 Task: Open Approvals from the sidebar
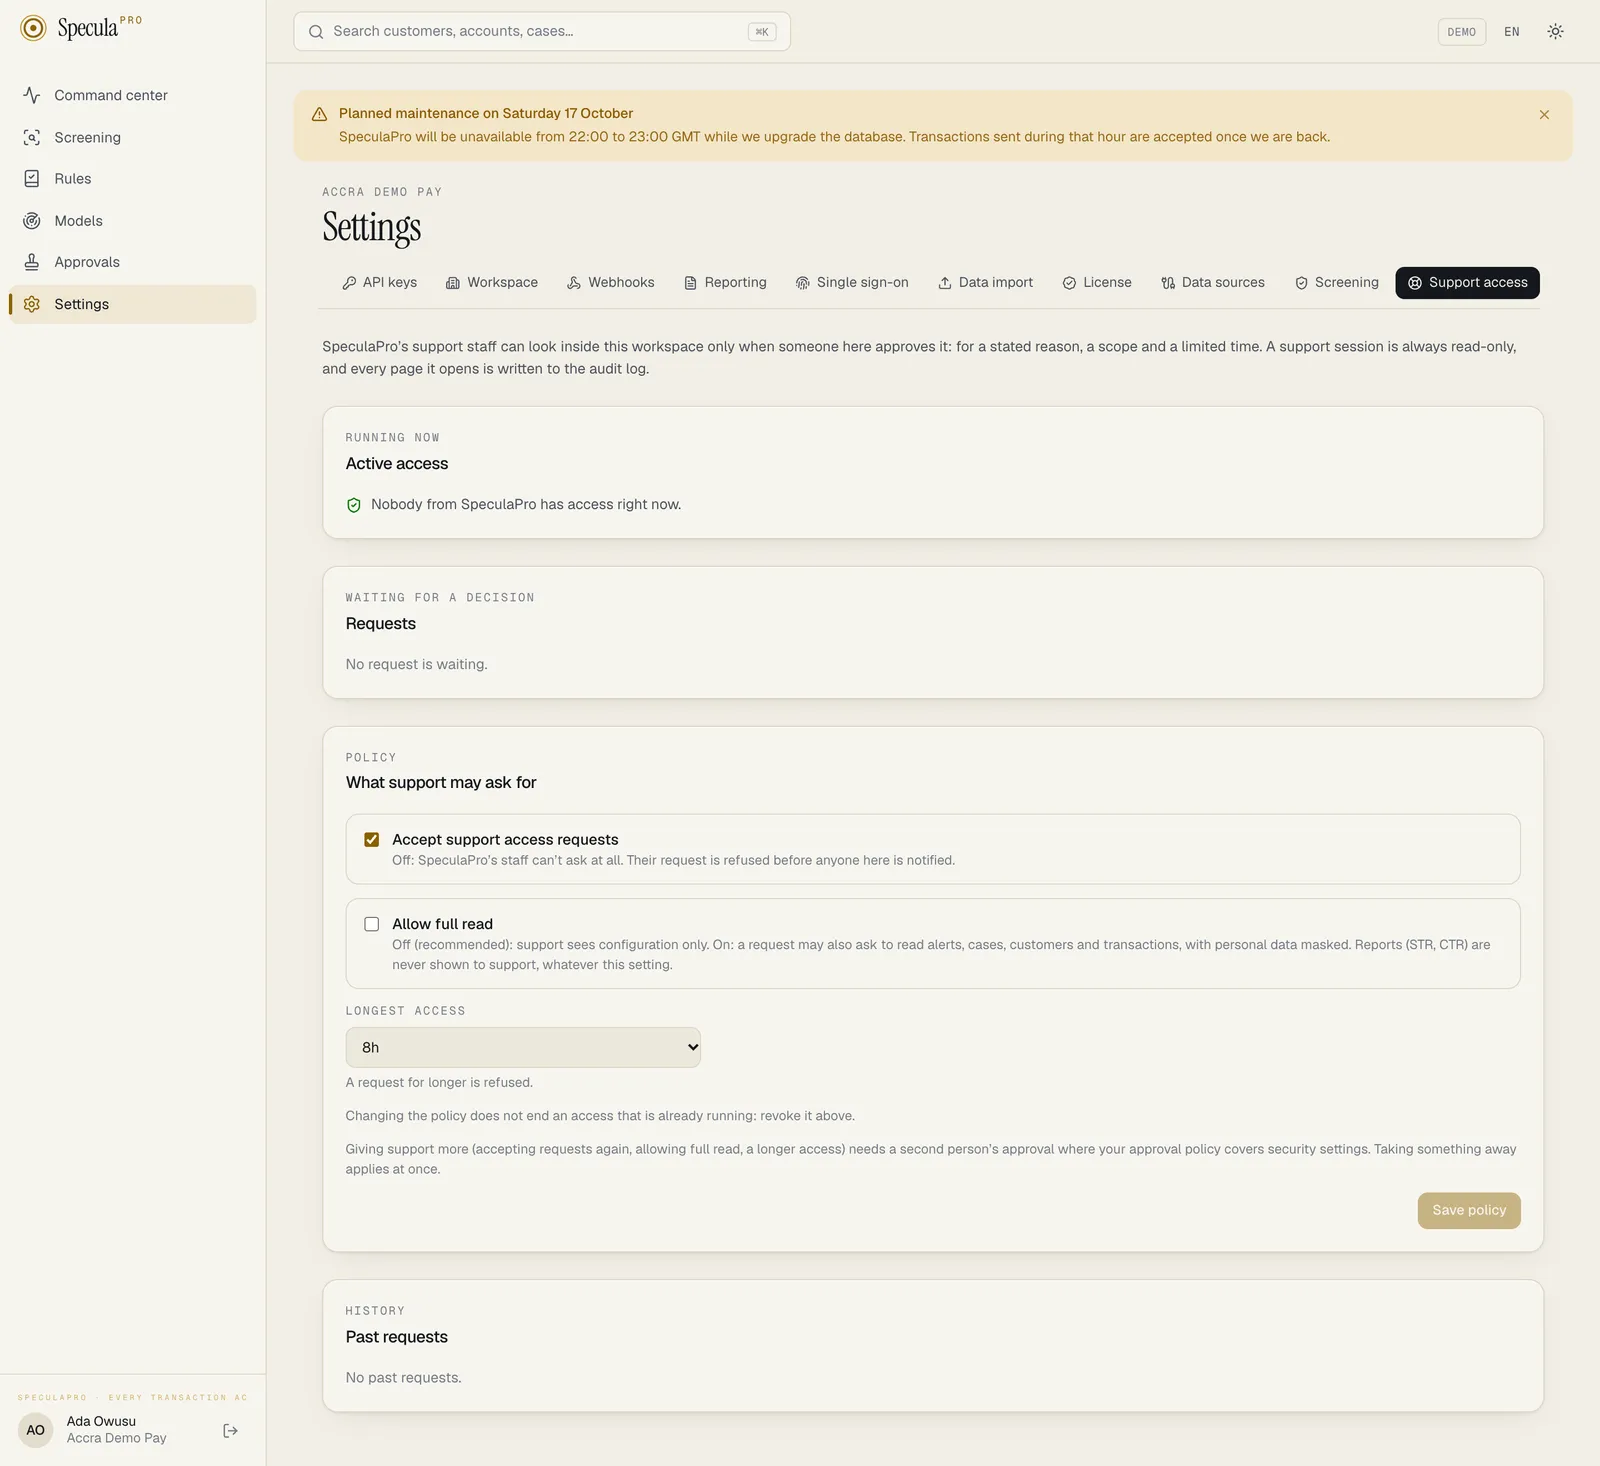pos(132,262)
